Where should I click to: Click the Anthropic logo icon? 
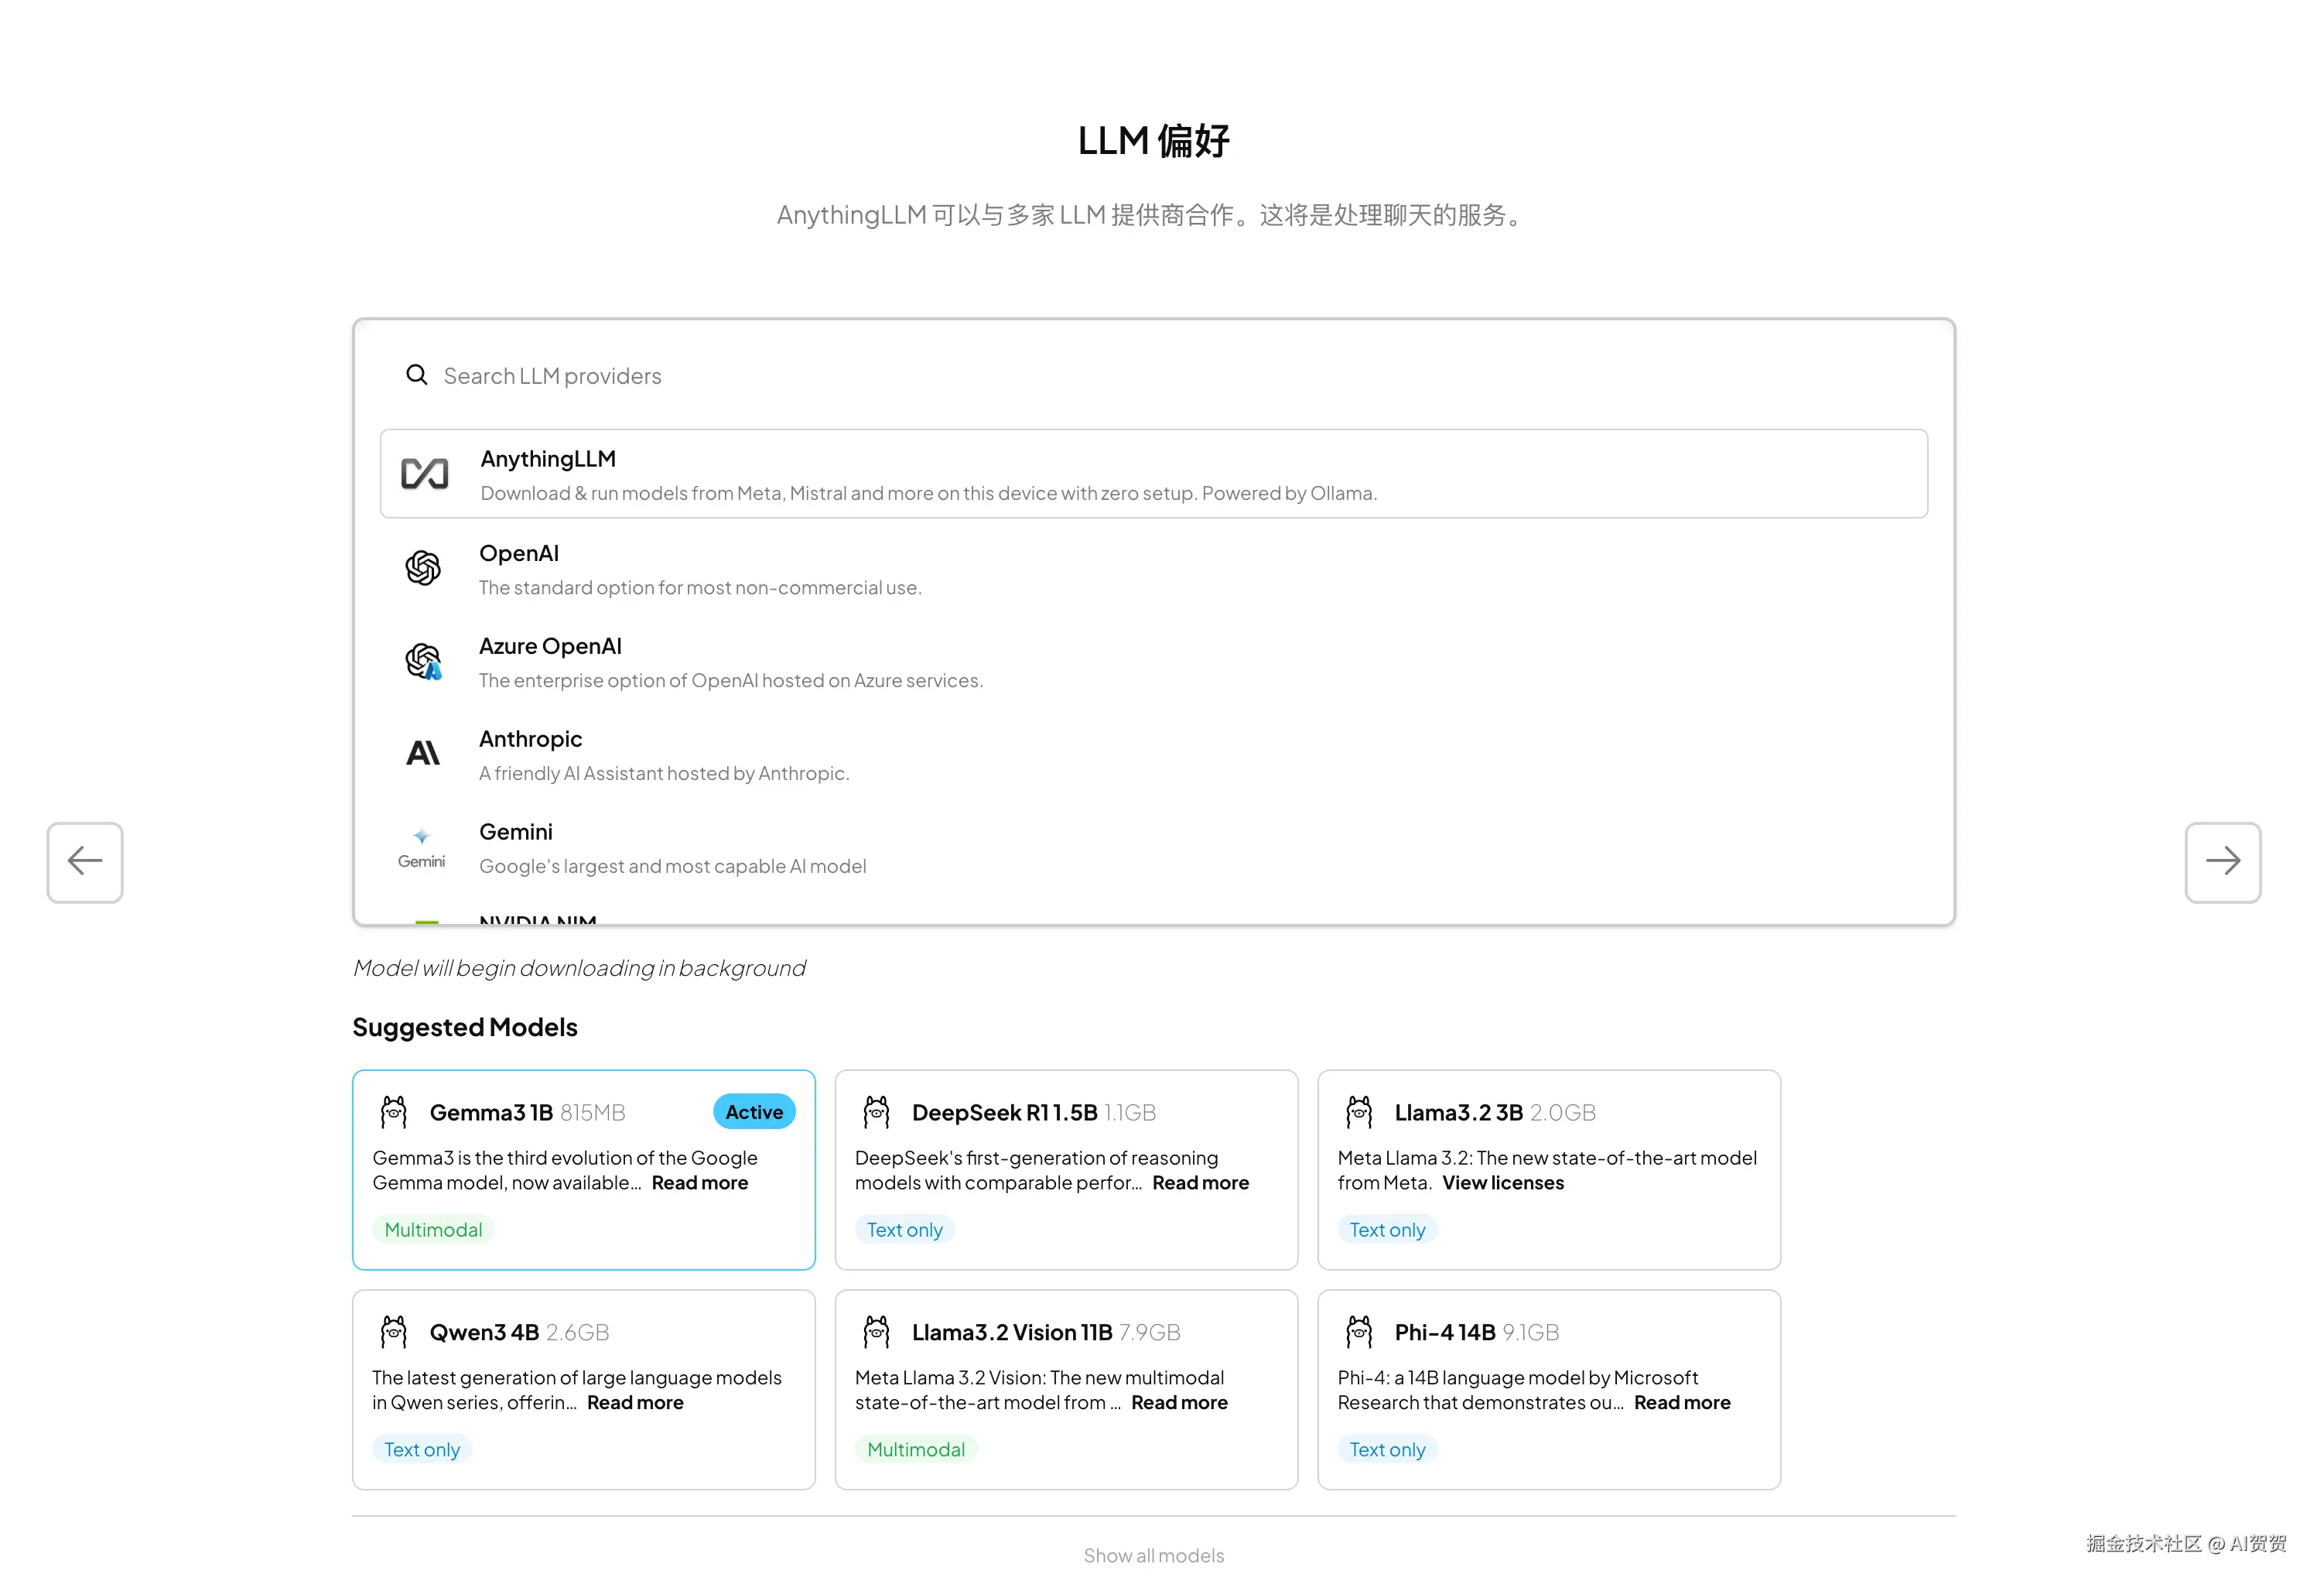pyautogui.click(x=423, y=753)
